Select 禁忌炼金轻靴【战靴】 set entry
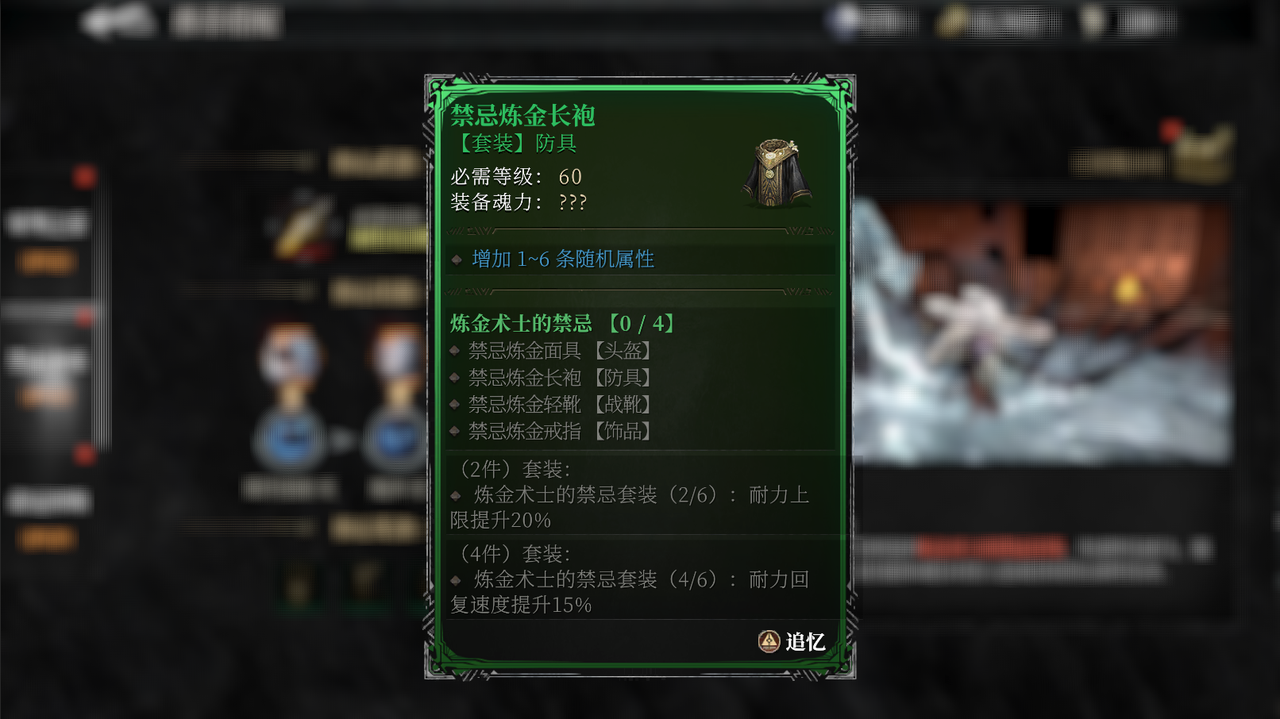This screenshot has height=719, width=1280. pos(560,404)
